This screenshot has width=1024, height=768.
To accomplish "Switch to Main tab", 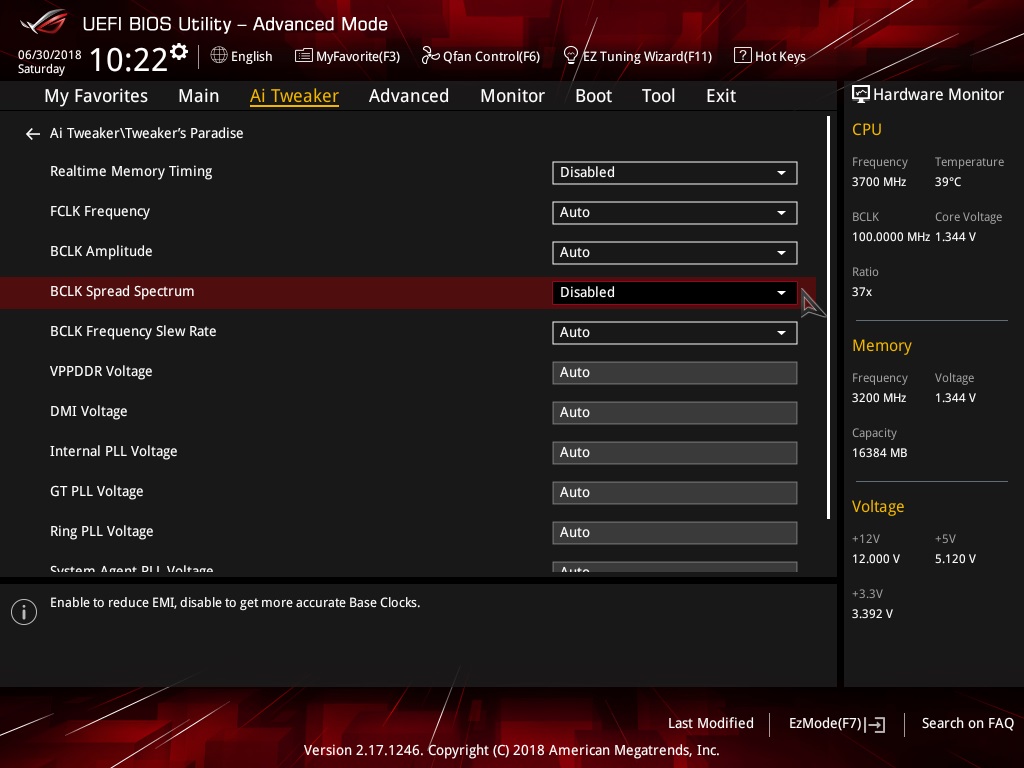I will tap(199, 96).
